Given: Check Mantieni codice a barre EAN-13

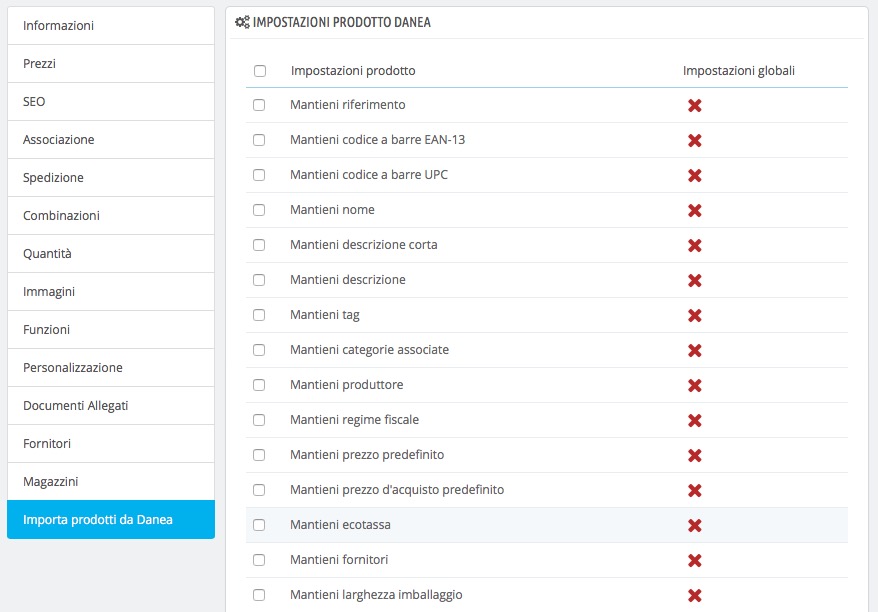Looking at the screenshot, I should 259,140.
